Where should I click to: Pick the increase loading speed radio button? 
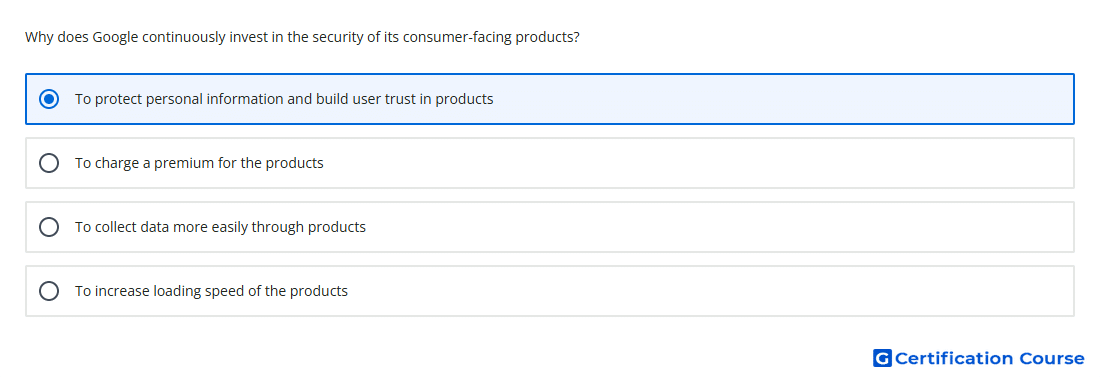[49, 291]
